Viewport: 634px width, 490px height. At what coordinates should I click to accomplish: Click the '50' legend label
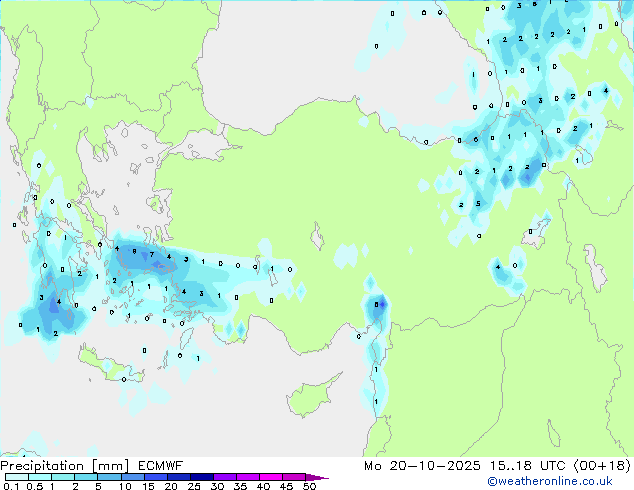pyautogui.click(x=309, y=486)
